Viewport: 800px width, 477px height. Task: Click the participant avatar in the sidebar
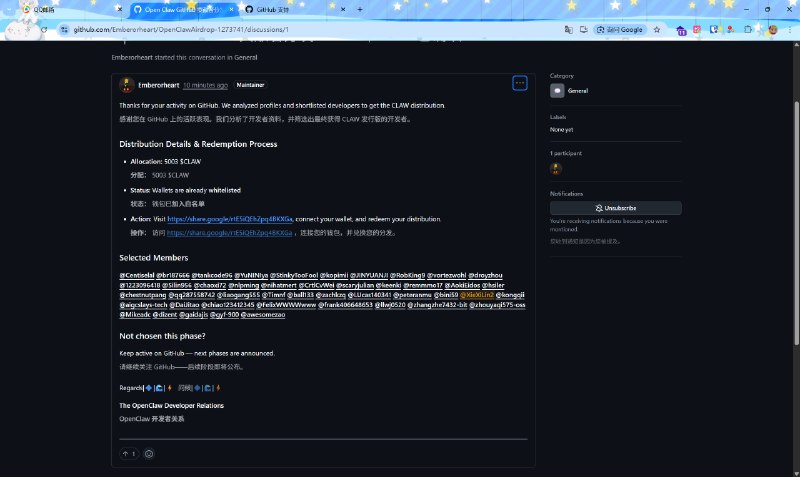tap(556, 169)
